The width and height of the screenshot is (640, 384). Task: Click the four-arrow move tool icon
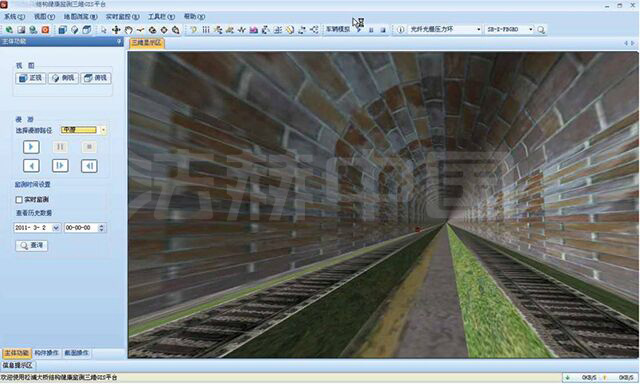click(116, 30)
